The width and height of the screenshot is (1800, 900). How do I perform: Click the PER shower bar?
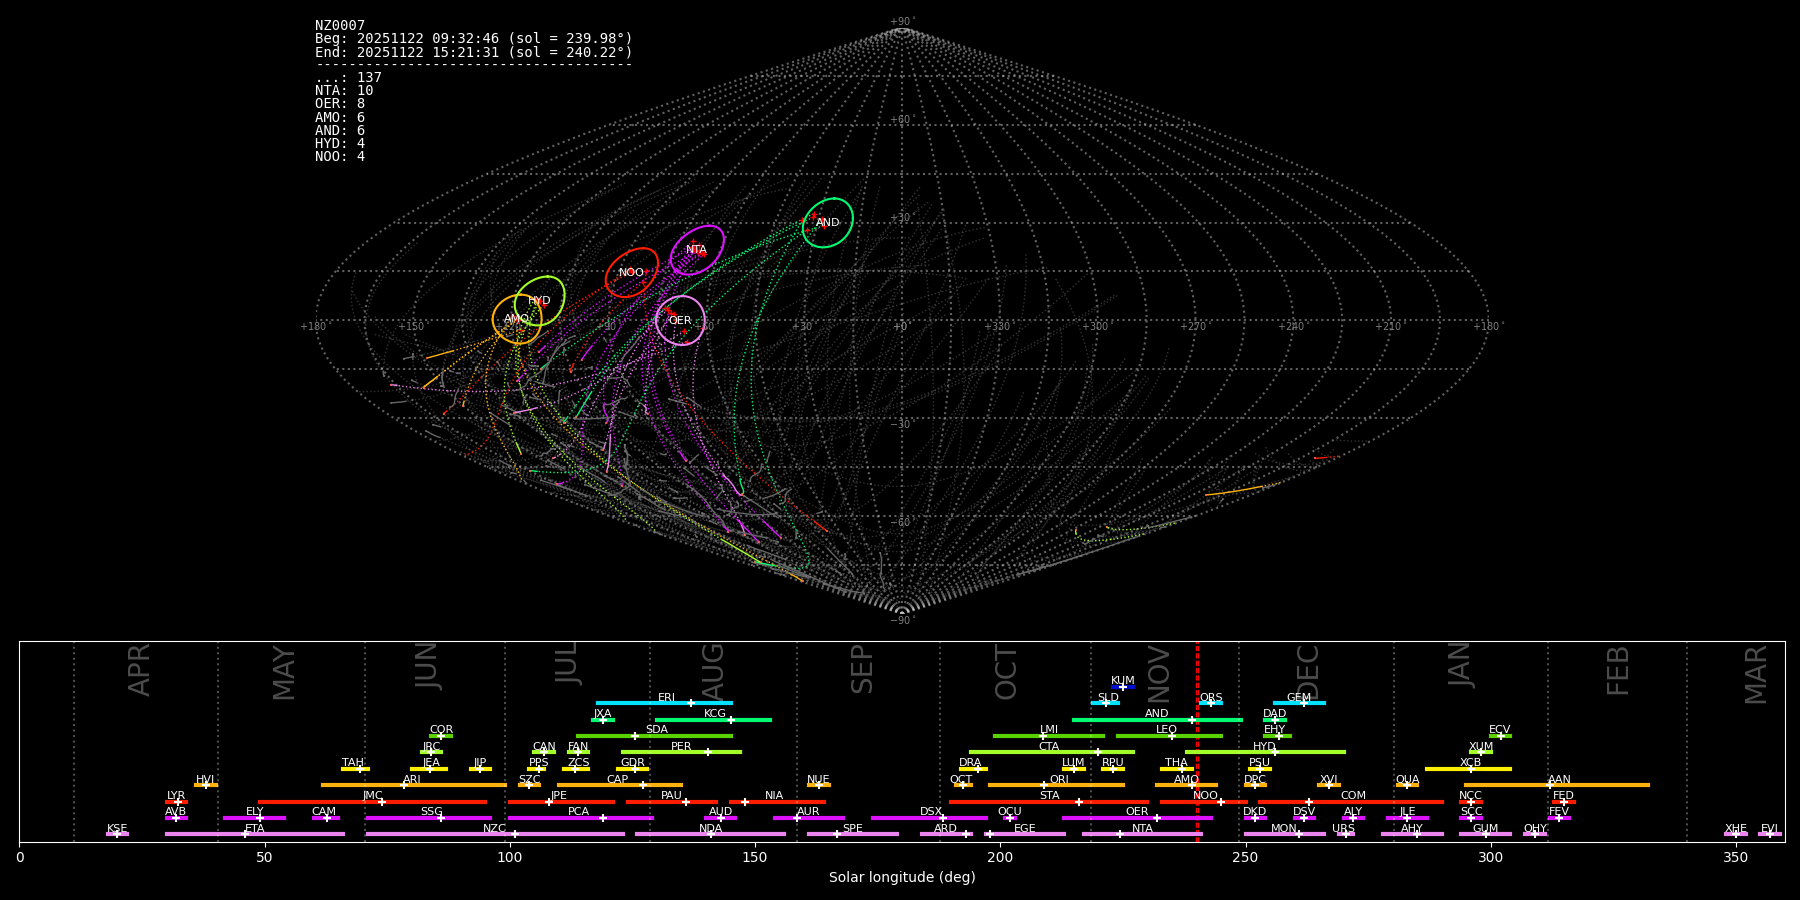681,752
